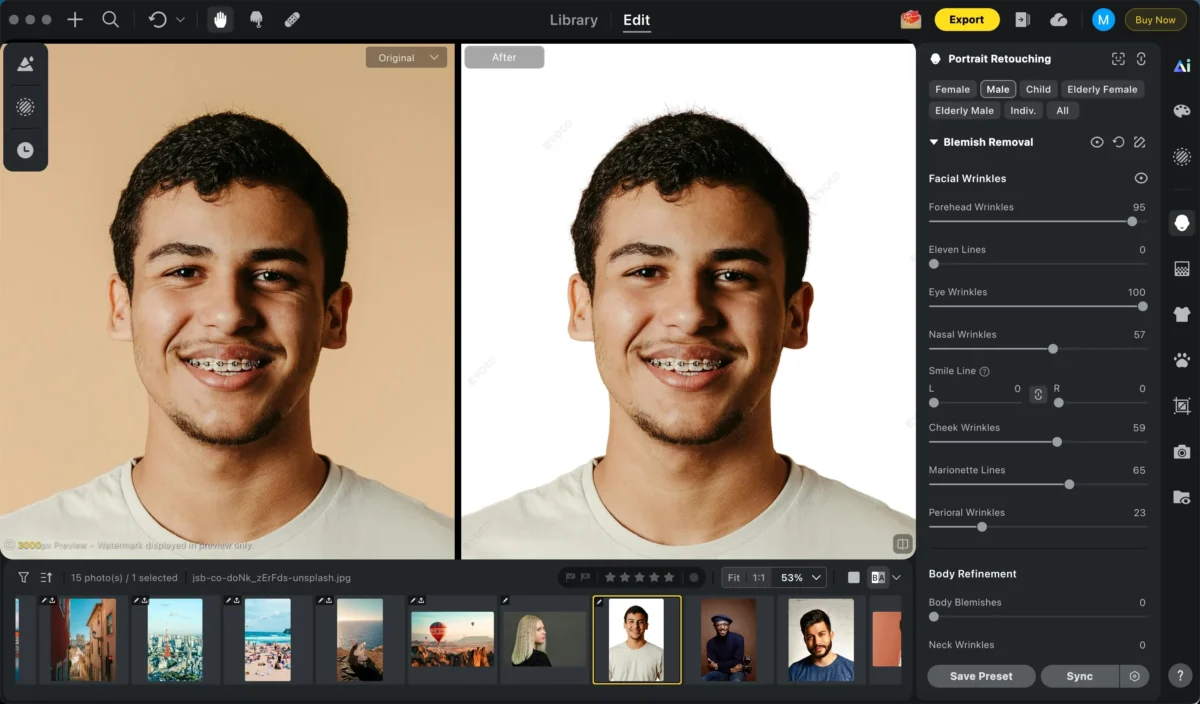Click the body detection icon in Portrait Retouching header

pos(1141,59)
